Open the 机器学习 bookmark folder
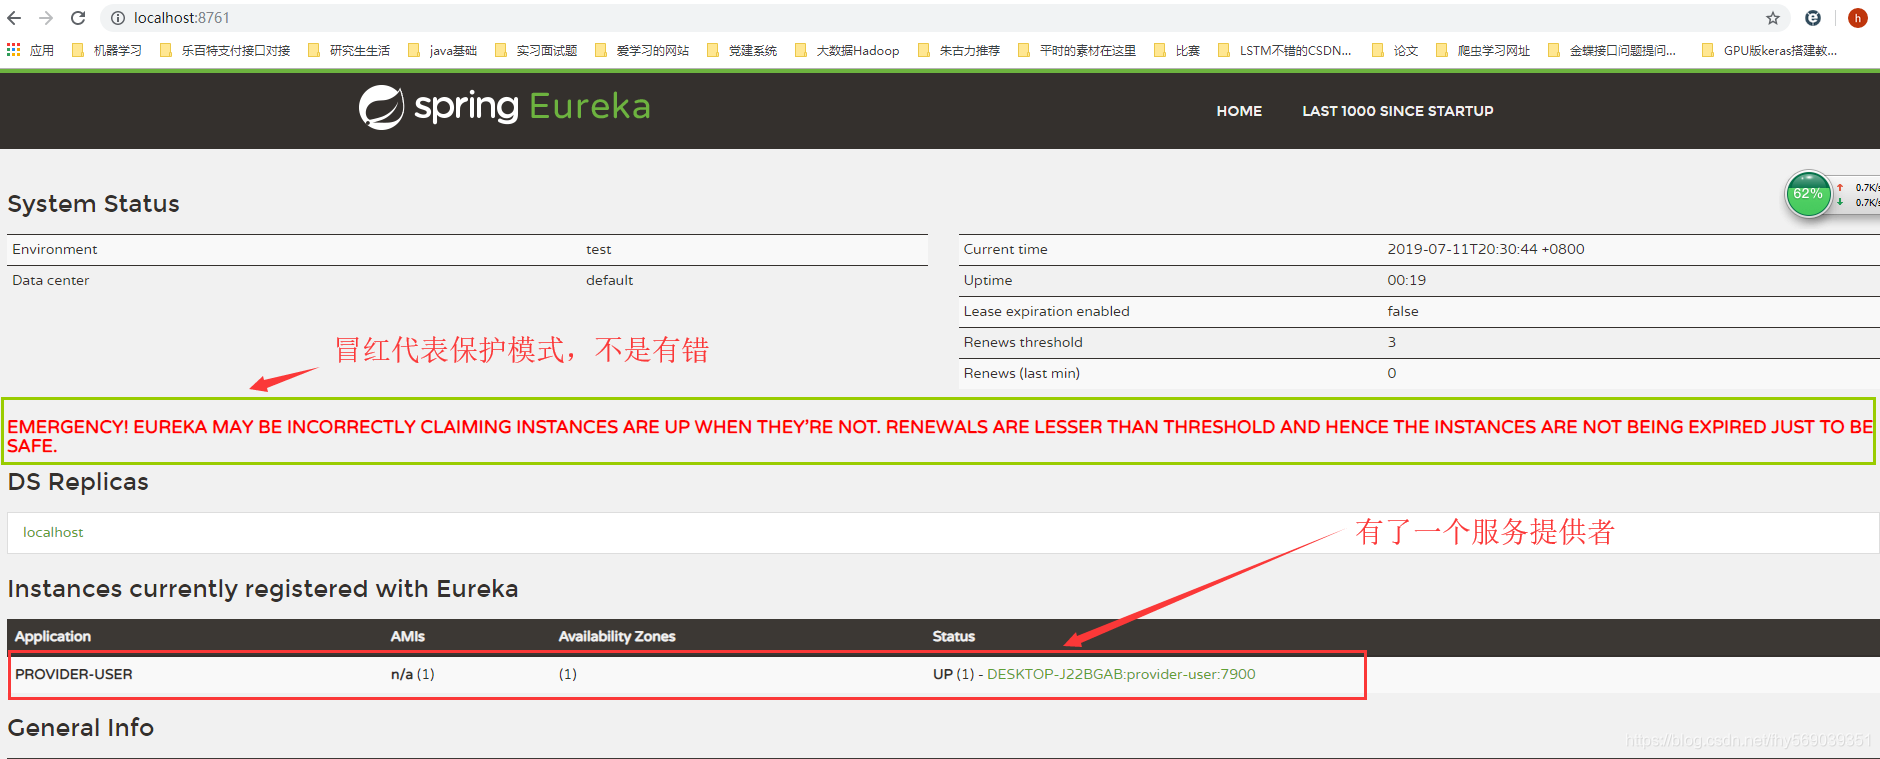1880x759 pixels. pyautogui.click(x=107, y=50)
